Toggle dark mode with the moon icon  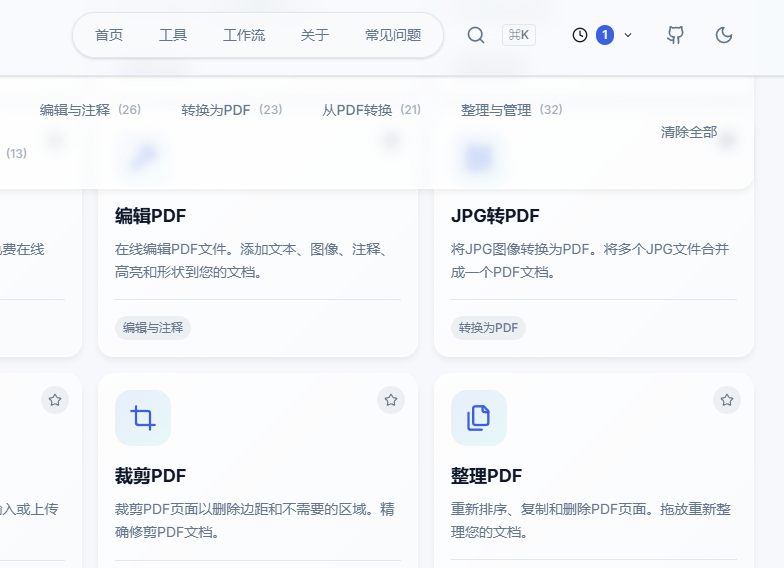pyautogui.click(x=724, y=35)
